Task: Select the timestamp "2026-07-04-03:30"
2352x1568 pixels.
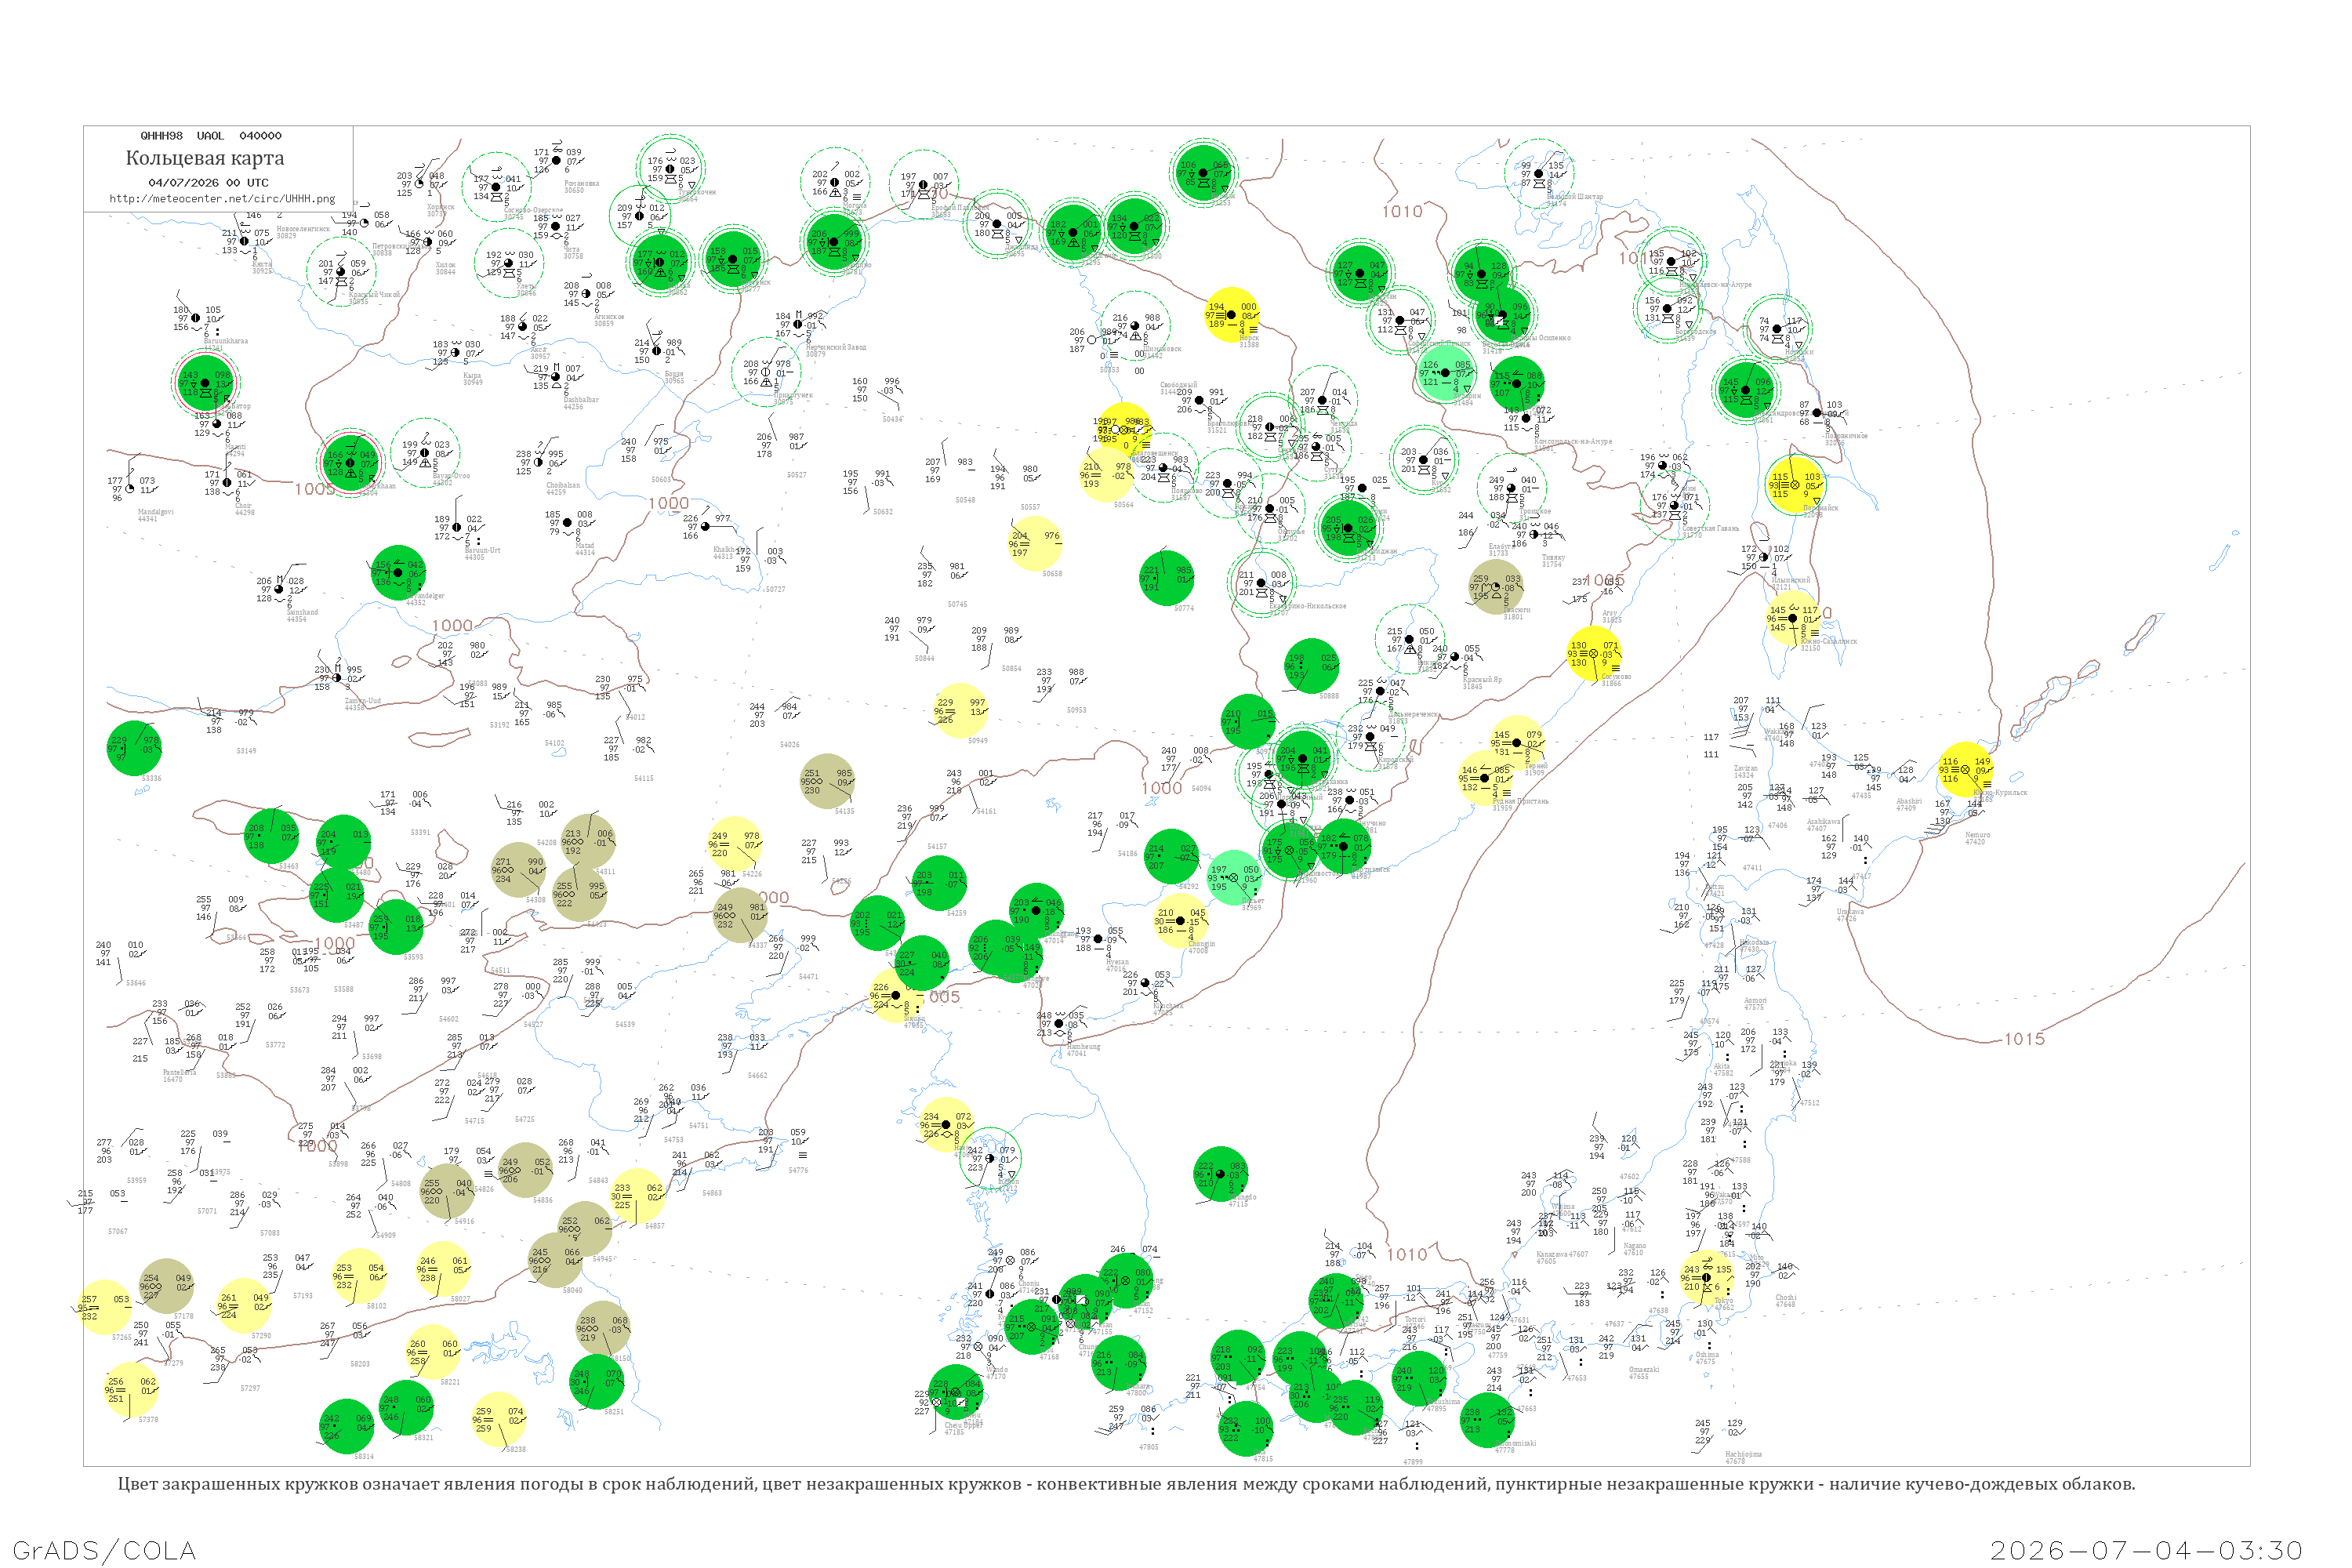Action: (2146, 1551)
